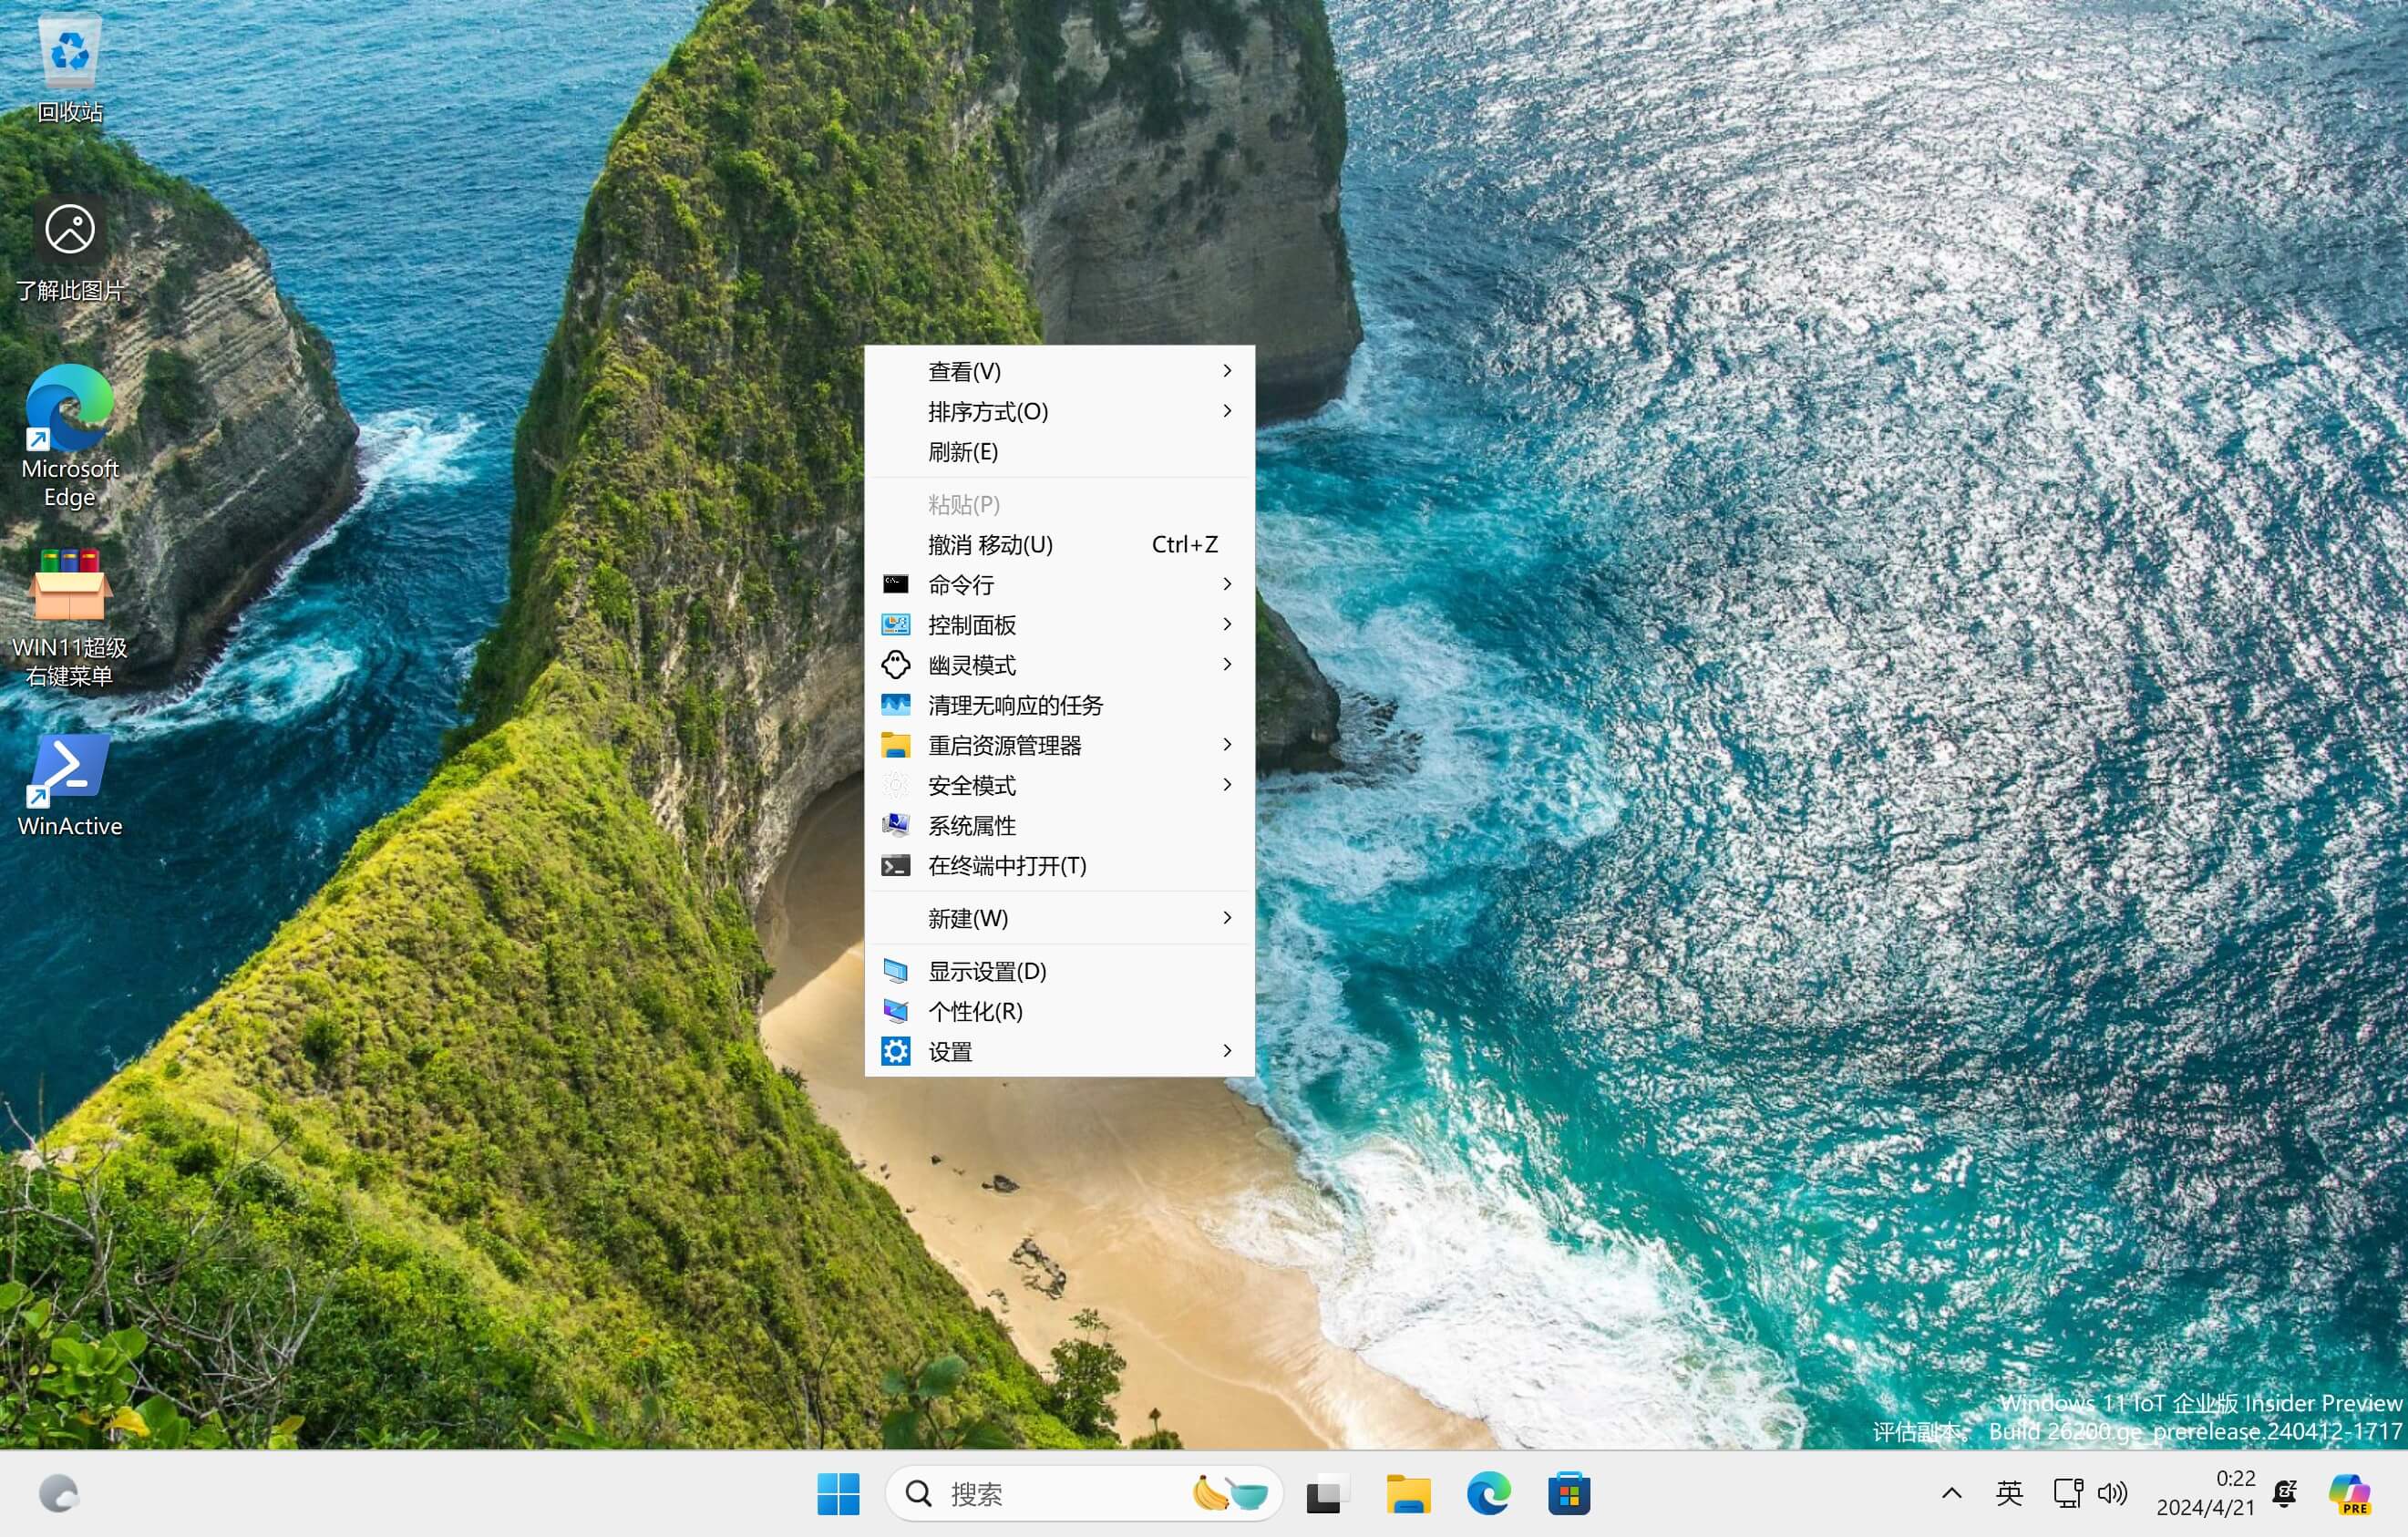Click the monitor icon beside 显示设置
This screenshot has width=2408, height=1537.
(895, 971)
